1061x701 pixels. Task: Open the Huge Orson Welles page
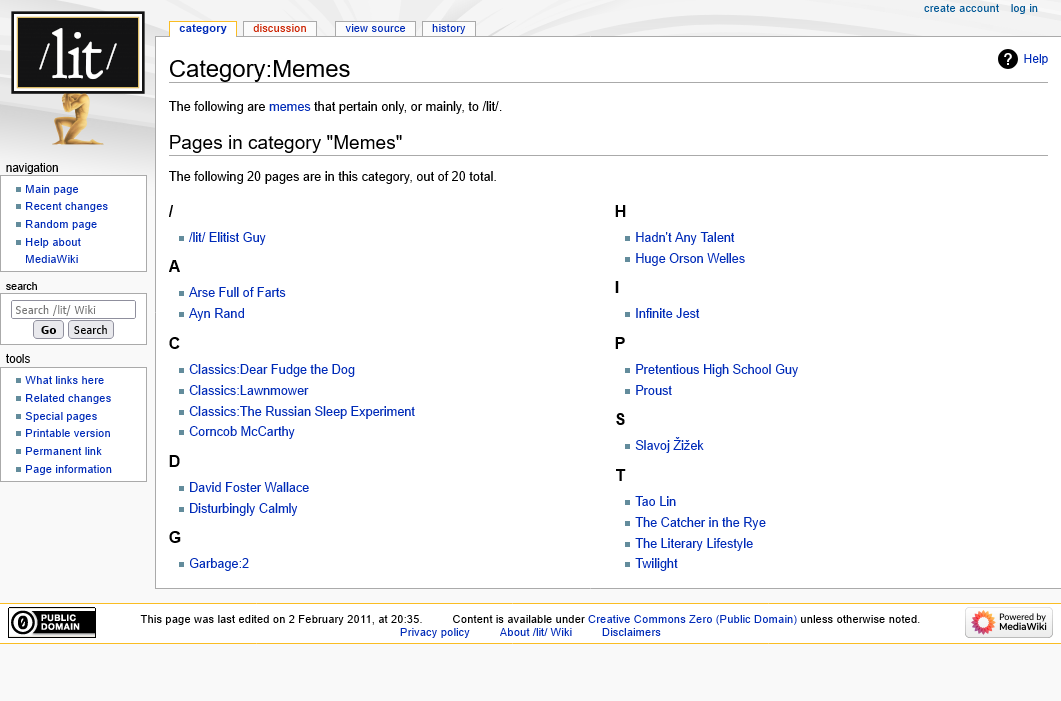[690, 258]
